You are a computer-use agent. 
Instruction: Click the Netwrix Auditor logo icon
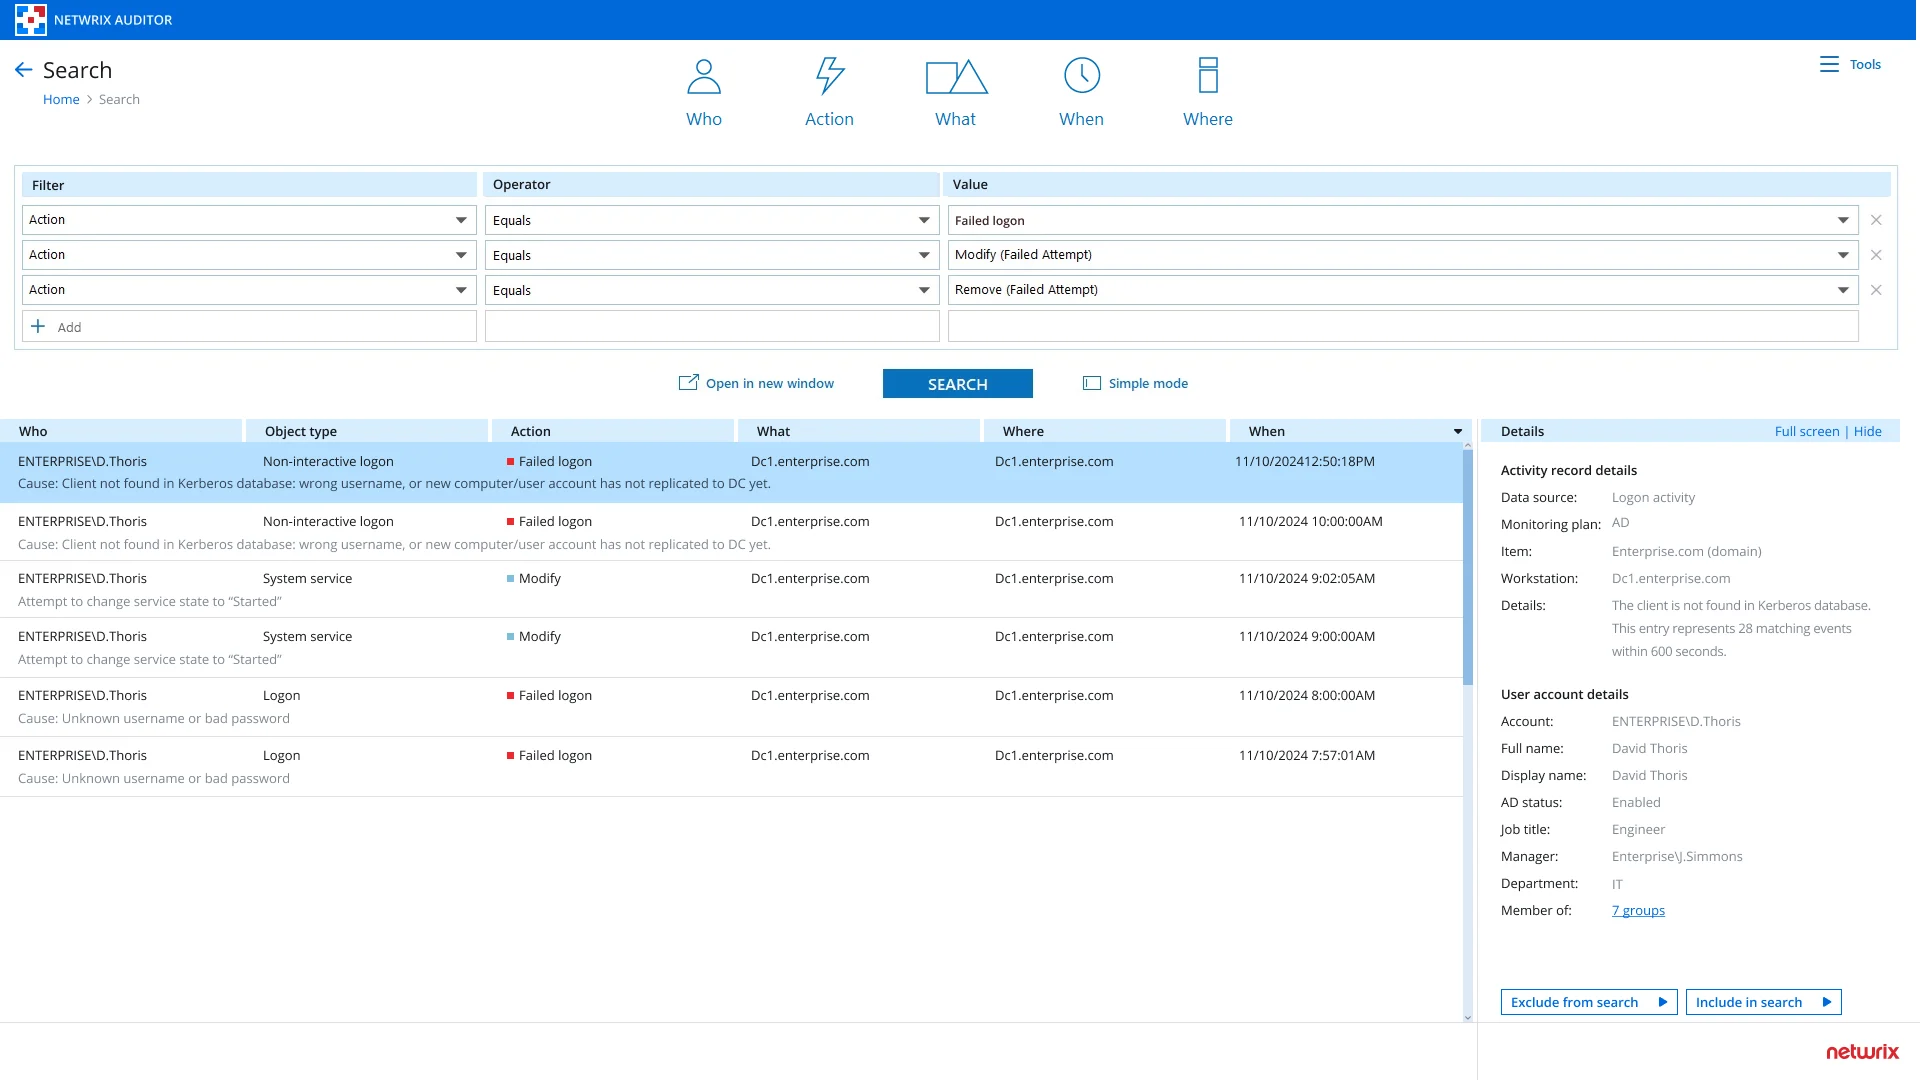click(x=31, y=20)
